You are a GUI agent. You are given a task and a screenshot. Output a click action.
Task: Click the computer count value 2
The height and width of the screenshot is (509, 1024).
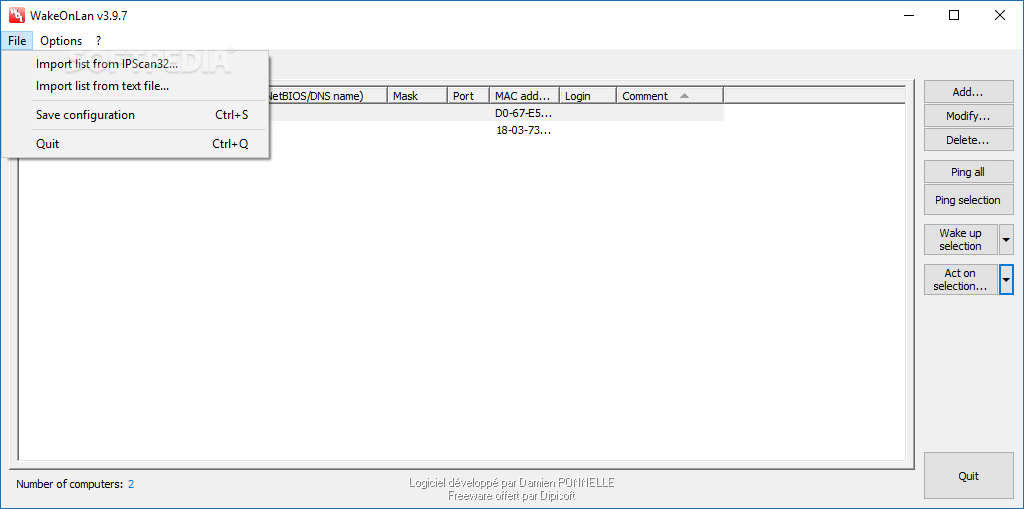[x=131, y=484]
